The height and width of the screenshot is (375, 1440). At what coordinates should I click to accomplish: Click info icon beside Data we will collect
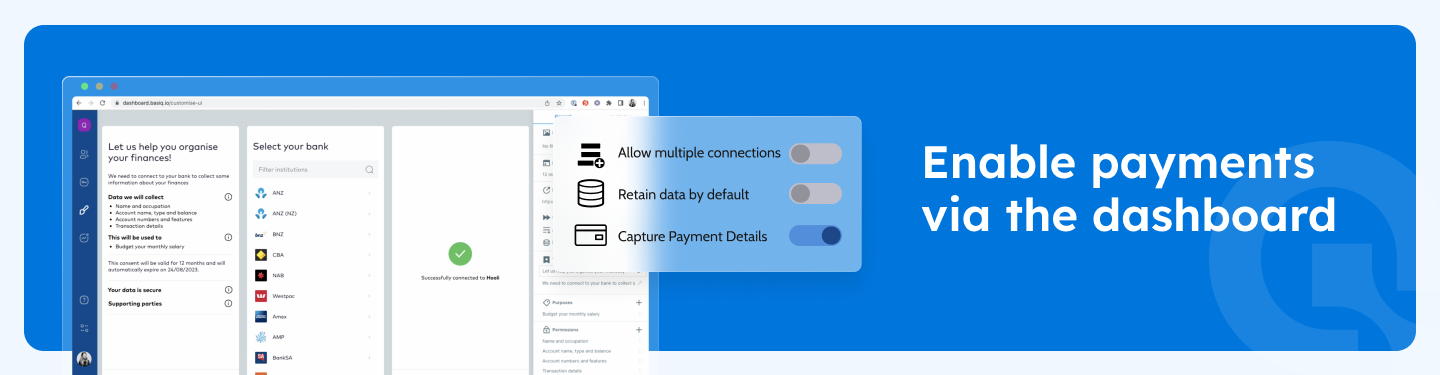point(228,198)
